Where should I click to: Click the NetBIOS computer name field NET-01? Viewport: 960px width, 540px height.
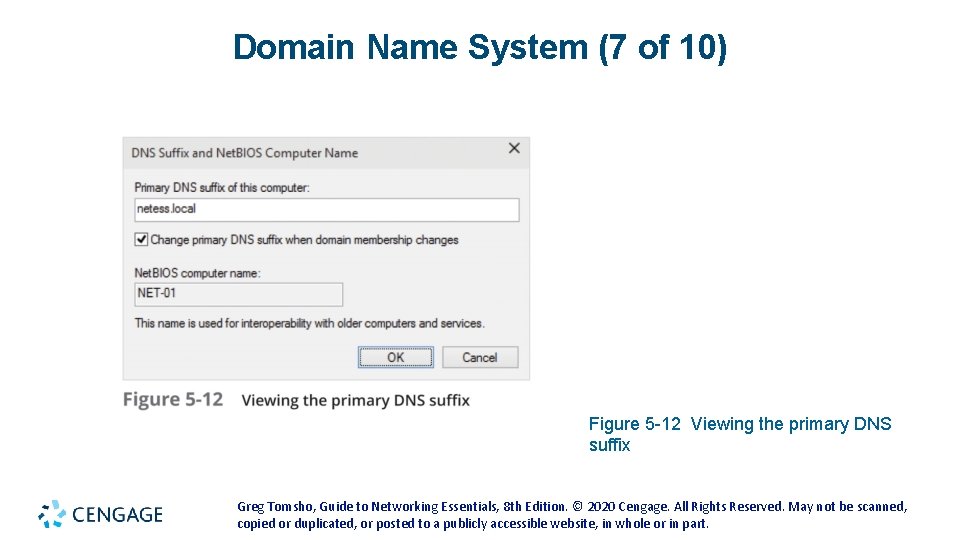(x=239, y=294)
